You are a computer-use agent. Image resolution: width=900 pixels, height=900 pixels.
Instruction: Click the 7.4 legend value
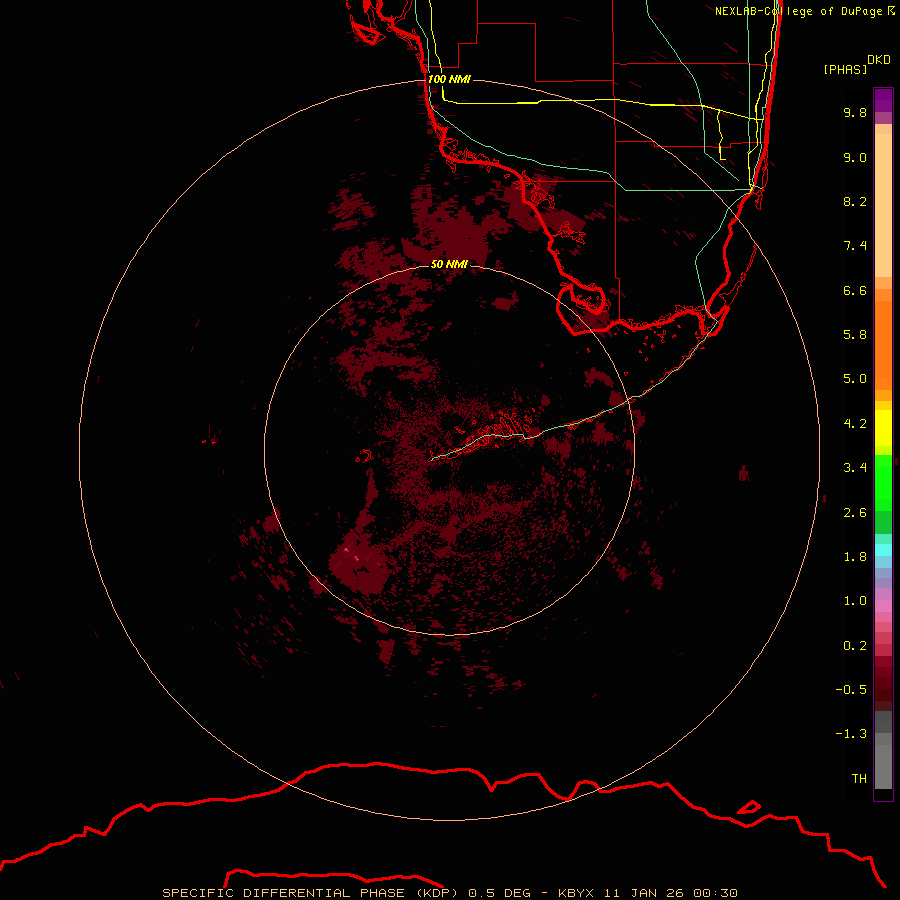(x=855, y=246)
